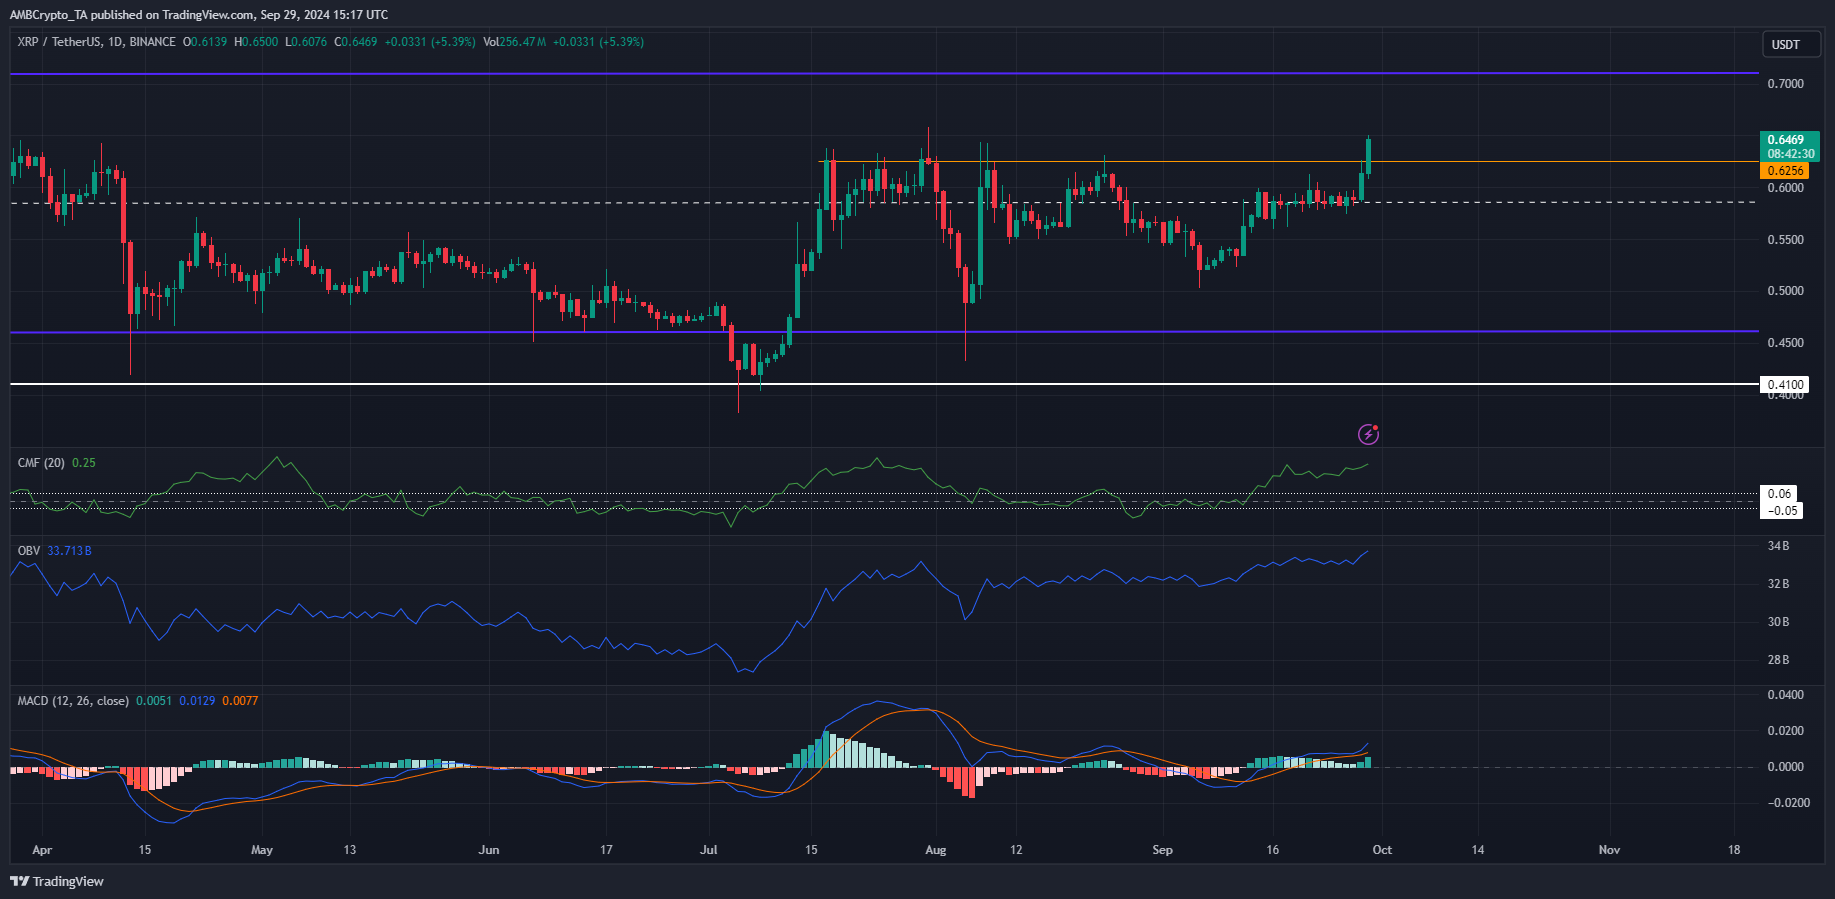Screen dimensions: 1835x899
Task: Select the MACD (12, 26, close) label
Action: (x=73, y=701)
